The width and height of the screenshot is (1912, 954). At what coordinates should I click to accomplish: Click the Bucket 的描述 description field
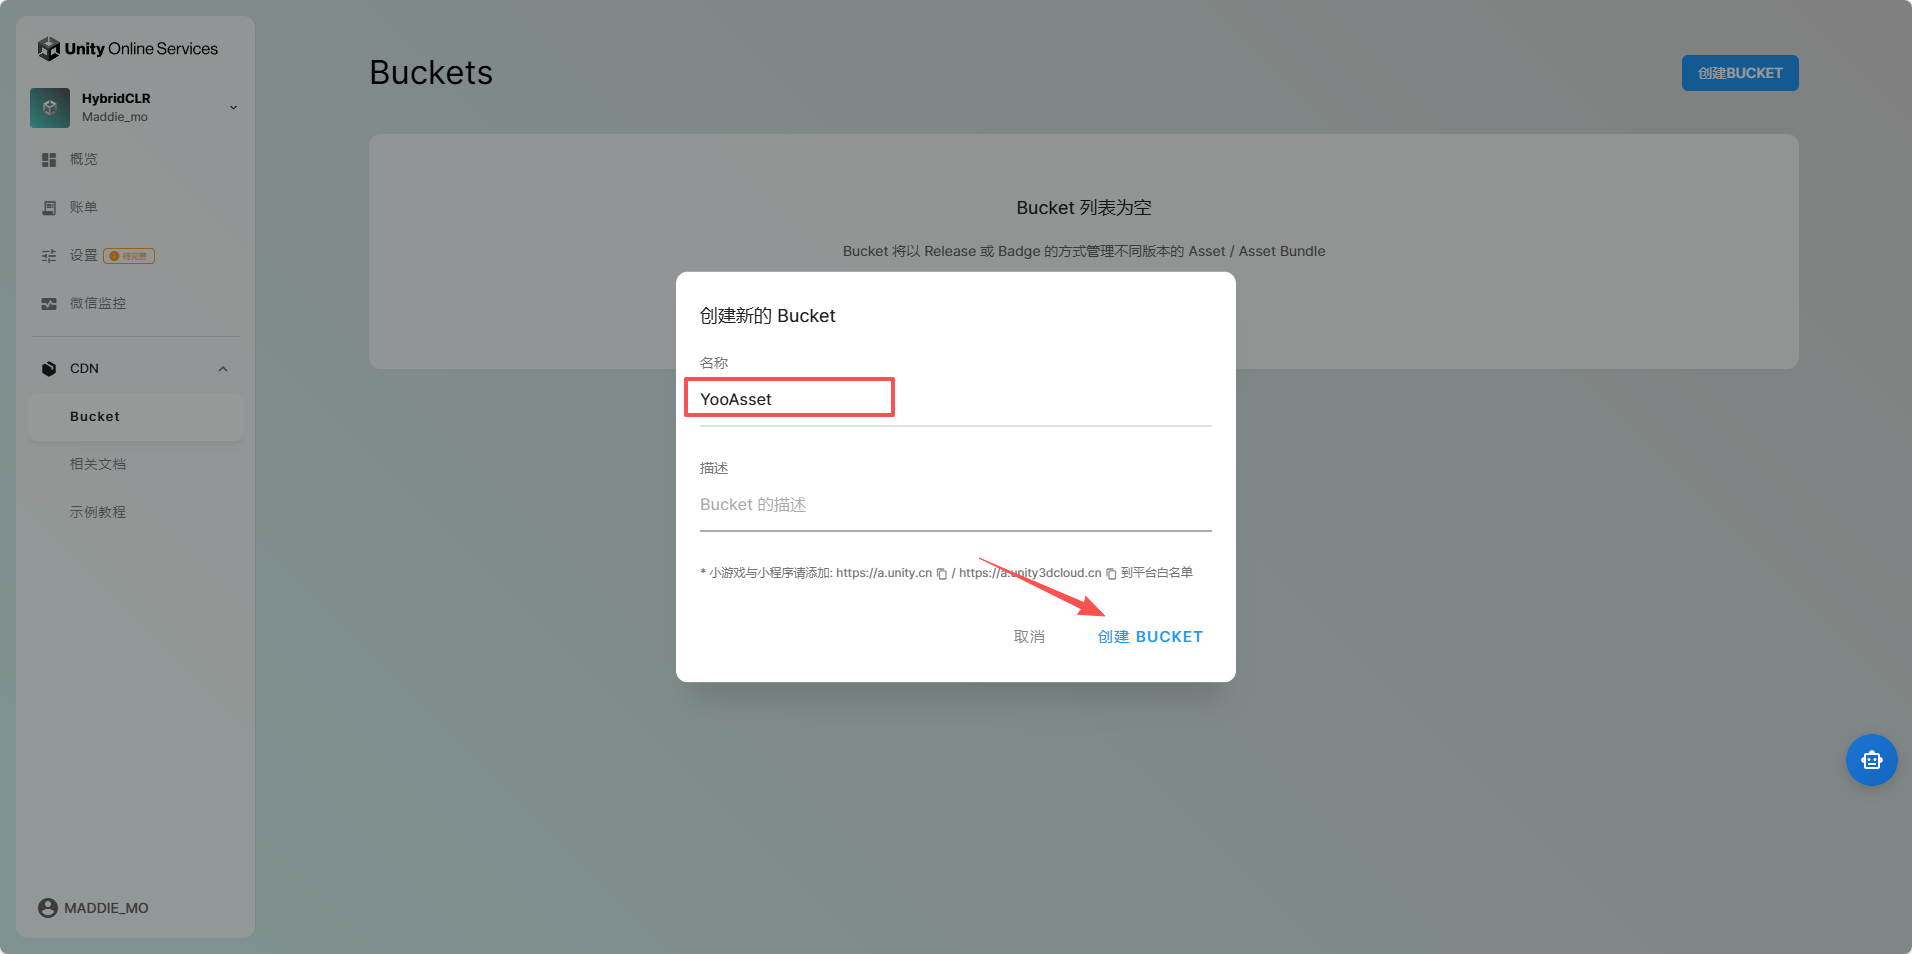tap(956, 505)
